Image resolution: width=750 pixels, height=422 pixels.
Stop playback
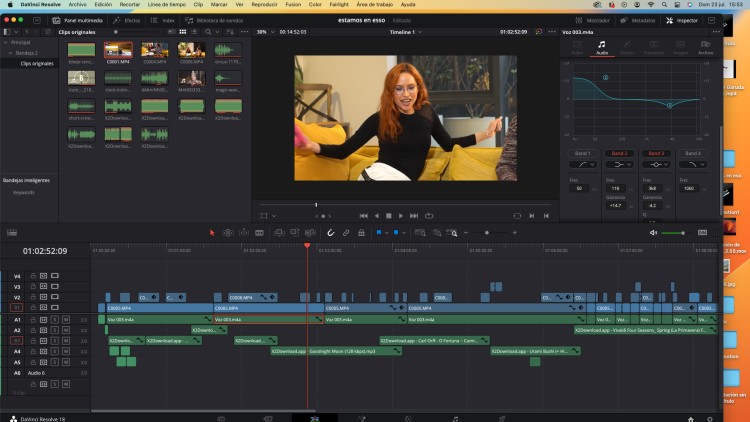pyautogui.click(x=389, y=216)
